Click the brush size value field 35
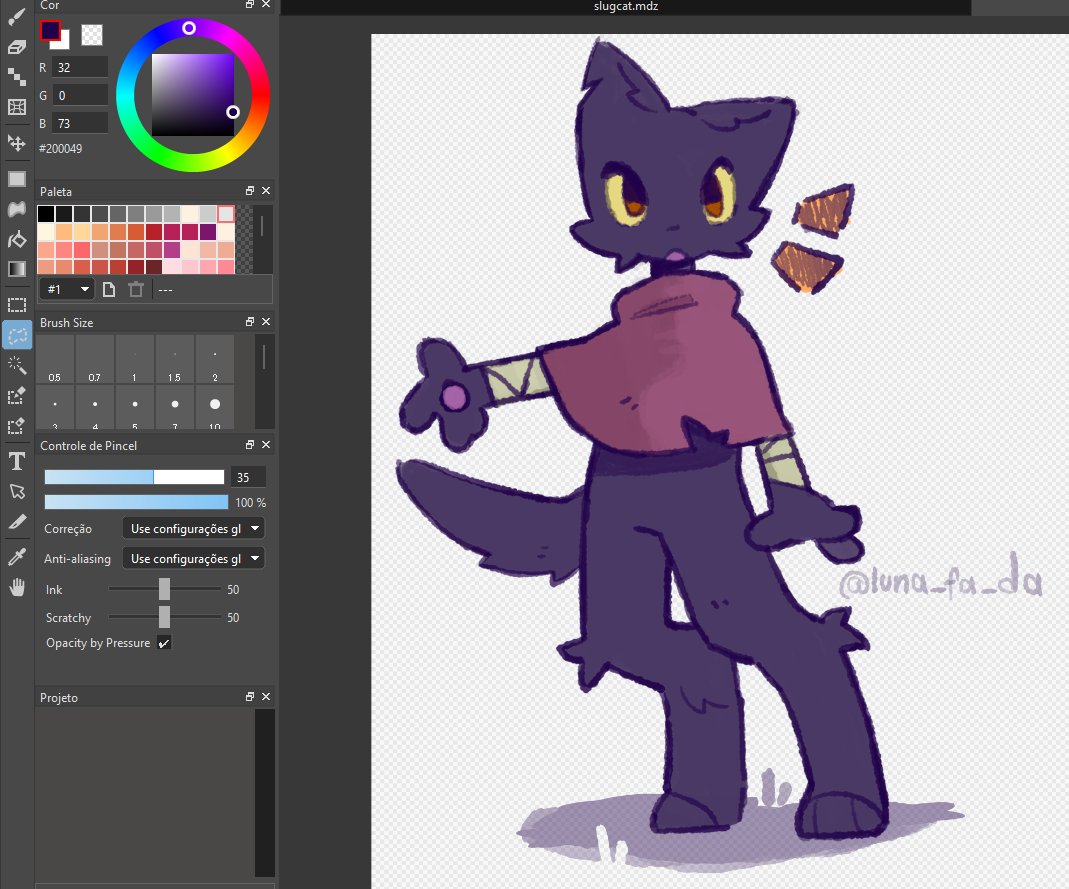Image resolution: width=1069 pixels, height=889 pixels. click(248, 477)
